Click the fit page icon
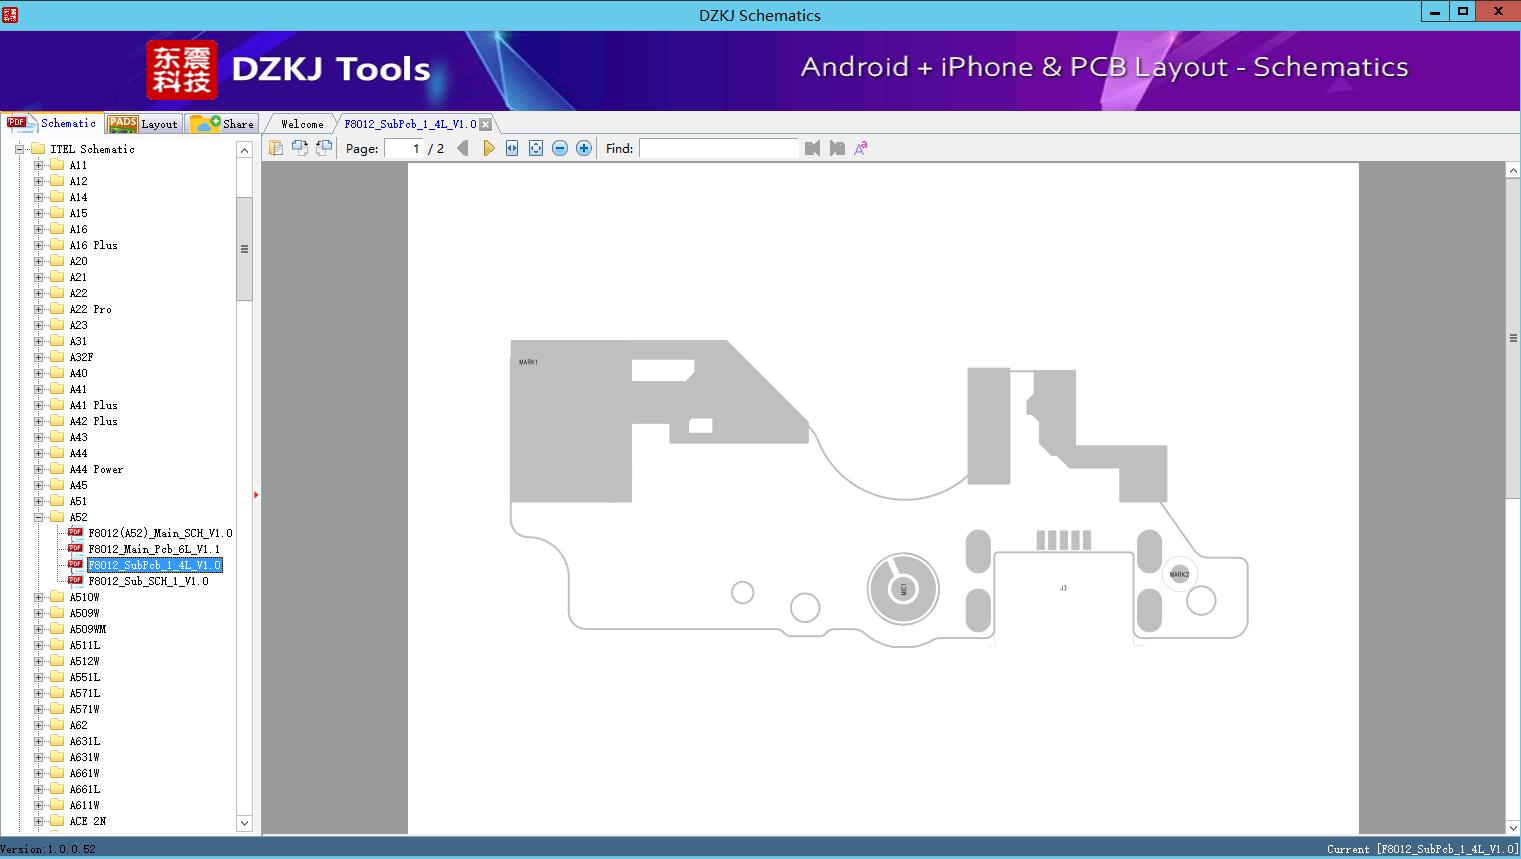The width and height of the screenshot is (1521, 859). [x=536, y=148]
